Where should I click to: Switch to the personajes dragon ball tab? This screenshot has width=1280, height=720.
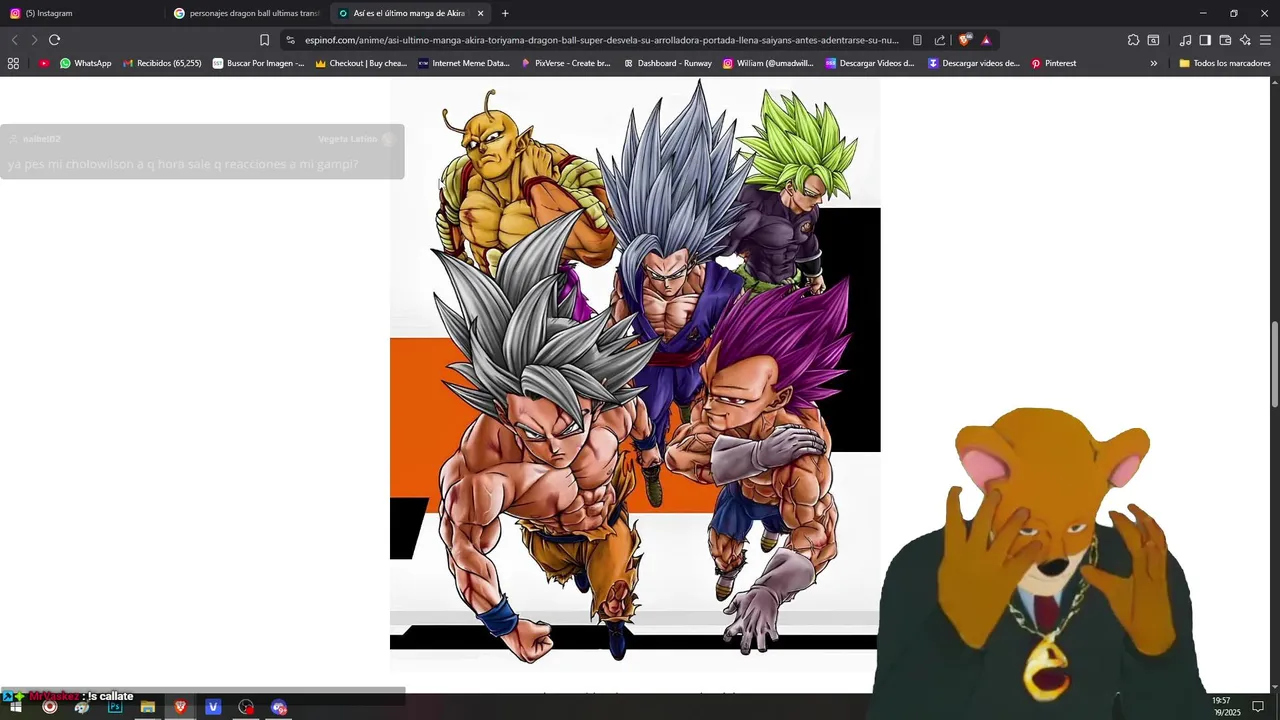[246, 13]
